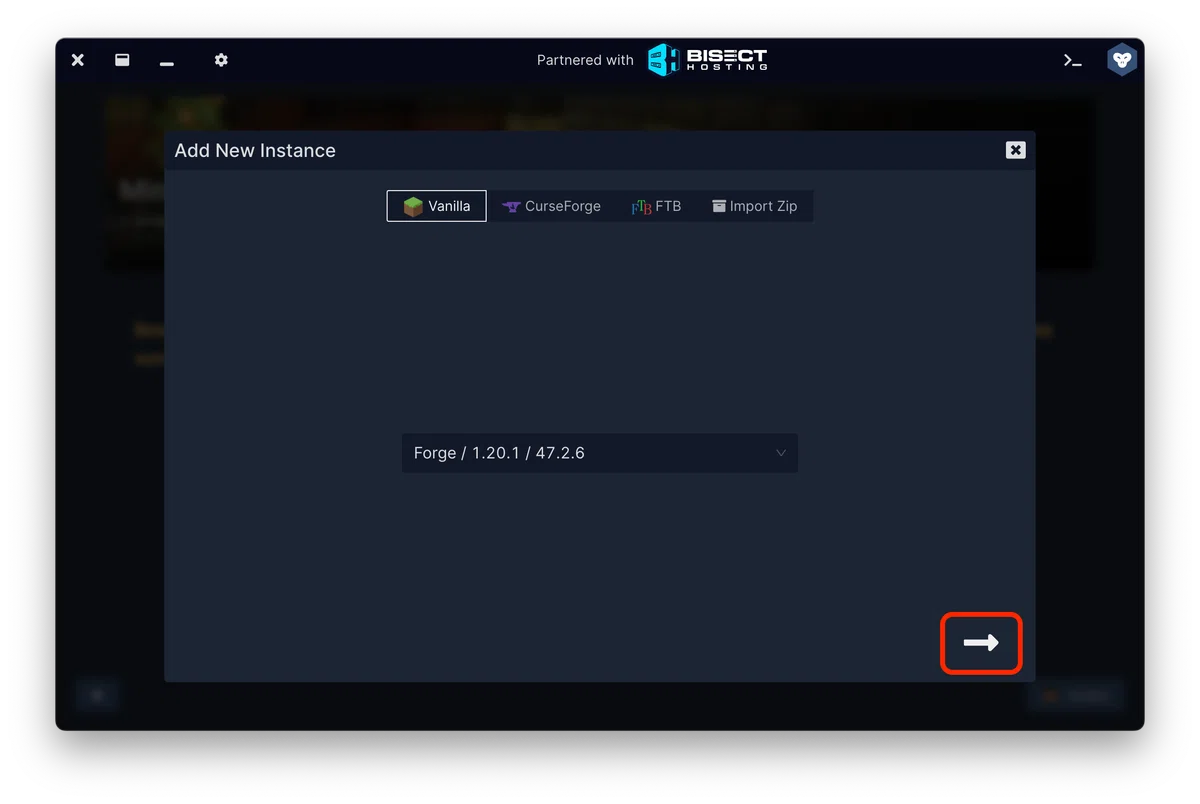Screen dimensions: 1200x804
Task: Open the settings gear in the top bar
Action: (x=221, y=60)
